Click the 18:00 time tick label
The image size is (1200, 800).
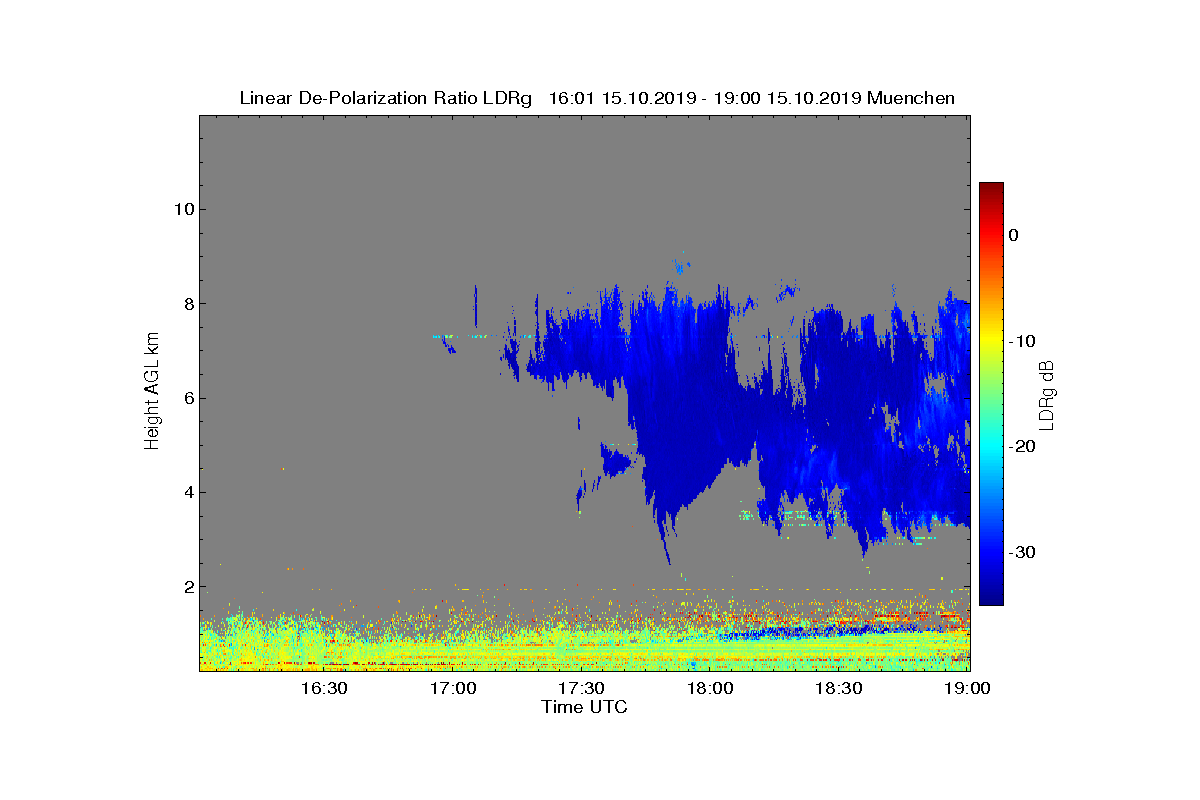pos(712,688)
